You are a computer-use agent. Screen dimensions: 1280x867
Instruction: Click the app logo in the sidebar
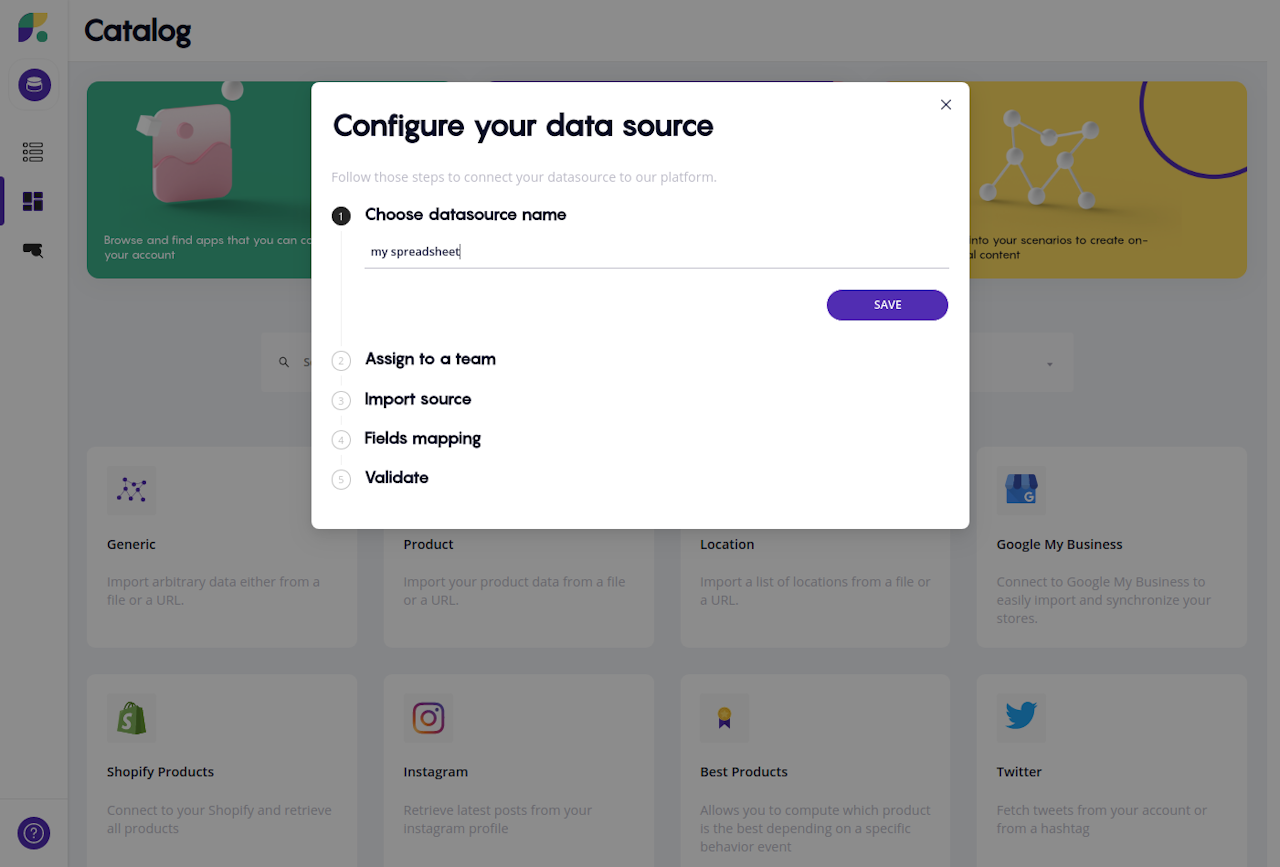[x=33, y=28]
